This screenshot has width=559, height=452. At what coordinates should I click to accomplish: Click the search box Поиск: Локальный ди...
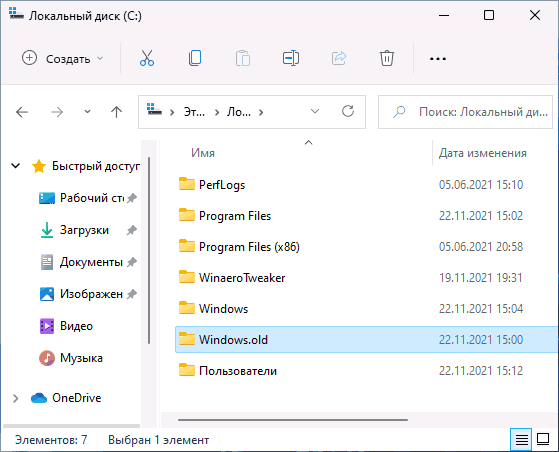point(465,112)
